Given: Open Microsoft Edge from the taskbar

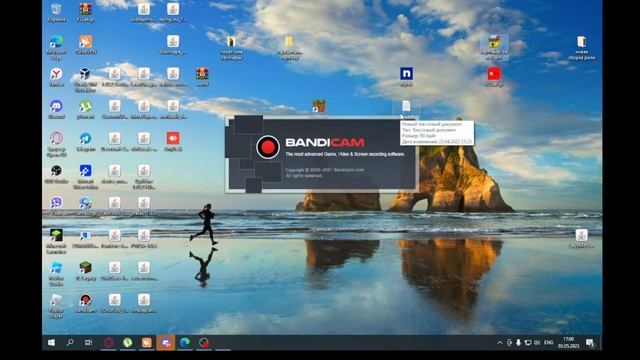Looking at the screenshot, I should tap(184, 342).
